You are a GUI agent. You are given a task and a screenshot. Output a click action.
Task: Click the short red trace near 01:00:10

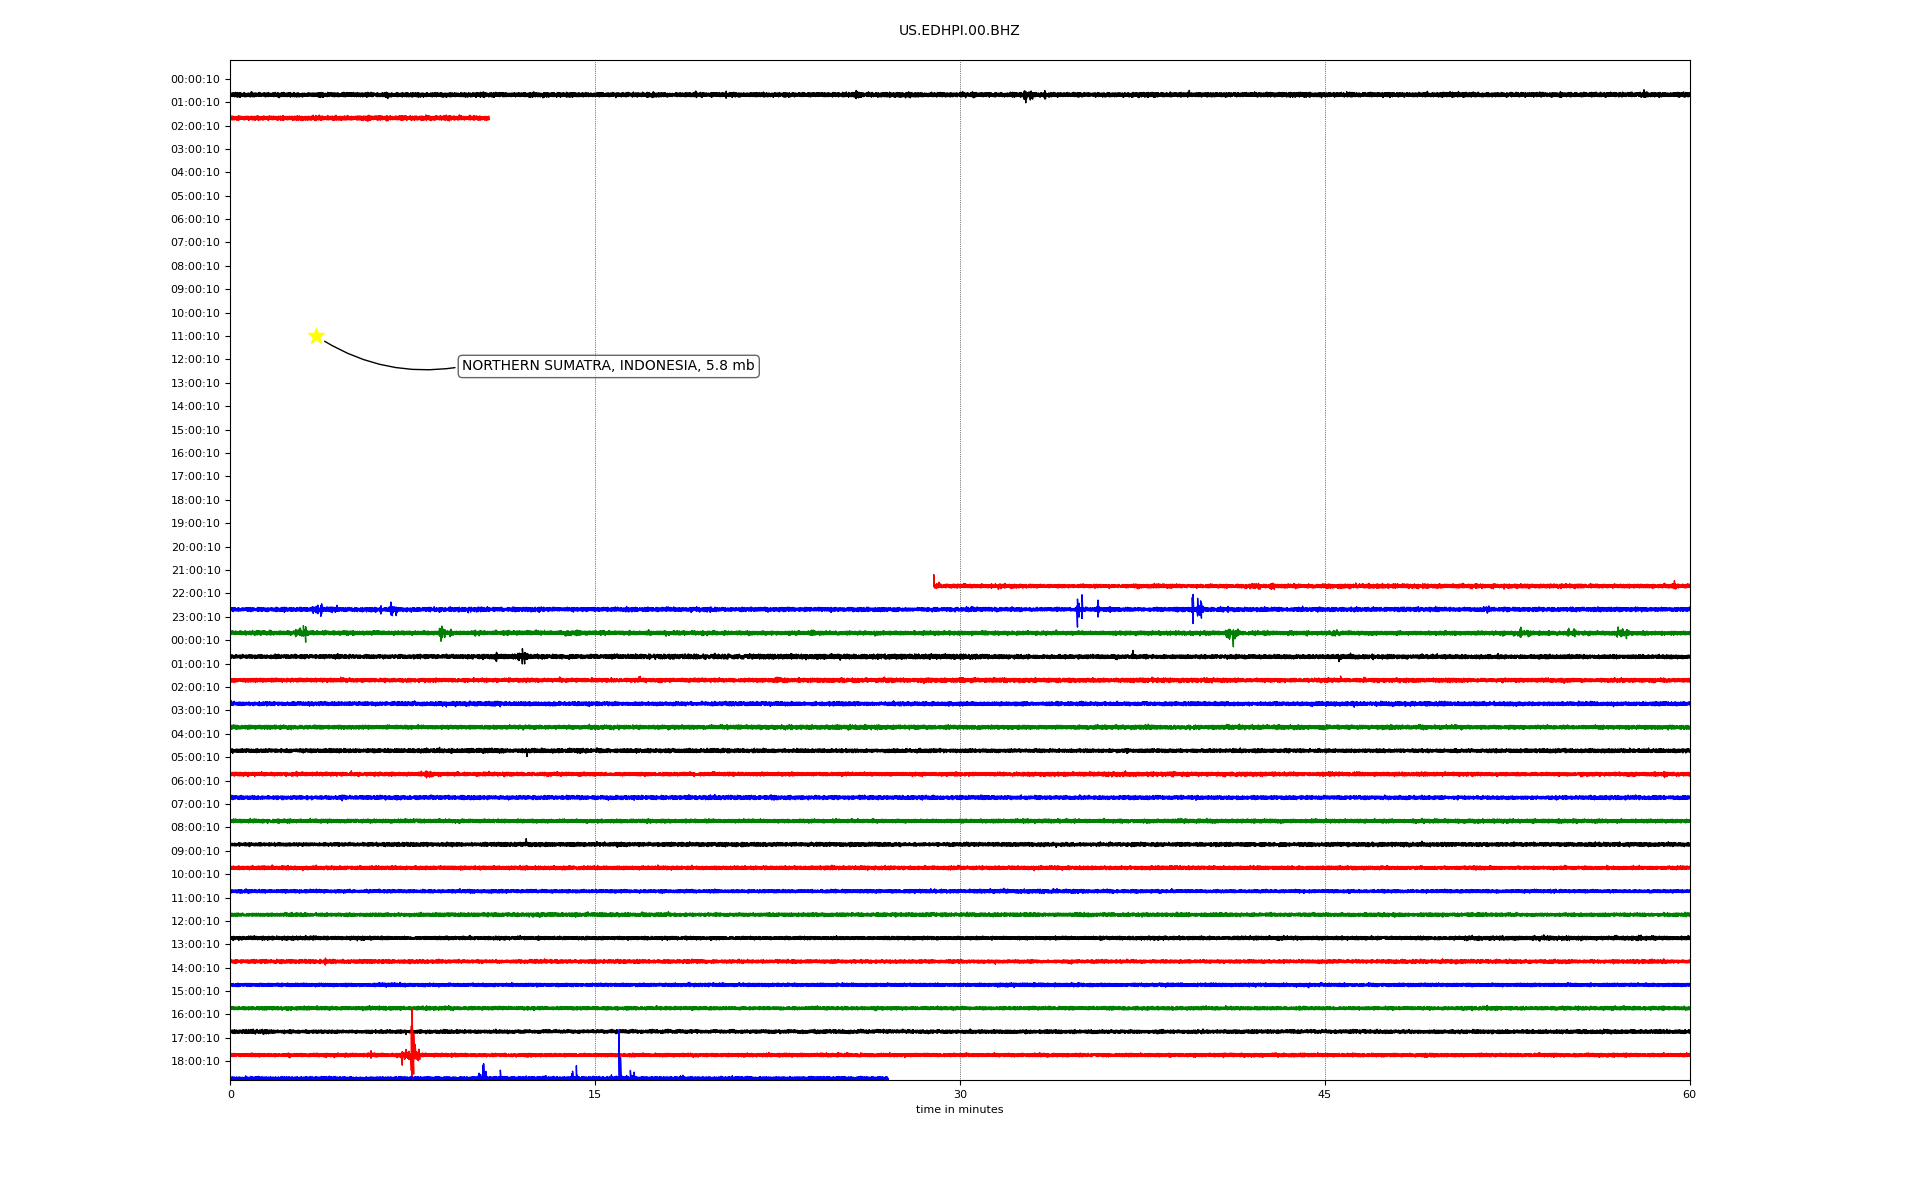(x=360, y=118)
